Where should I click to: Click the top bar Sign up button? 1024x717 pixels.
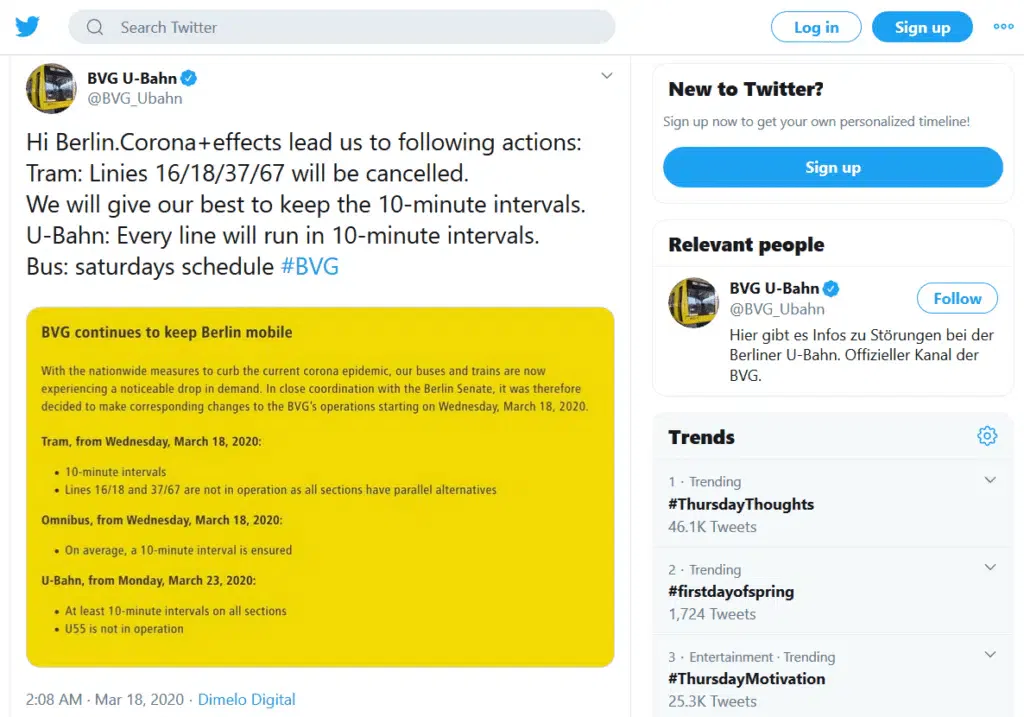pos(922,27)
